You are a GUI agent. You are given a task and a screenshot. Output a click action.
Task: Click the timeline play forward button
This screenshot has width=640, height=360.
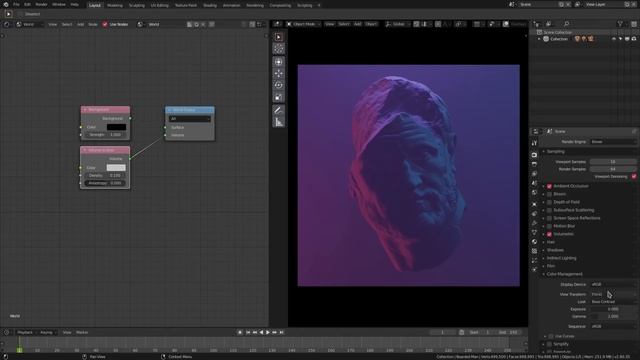268,332
